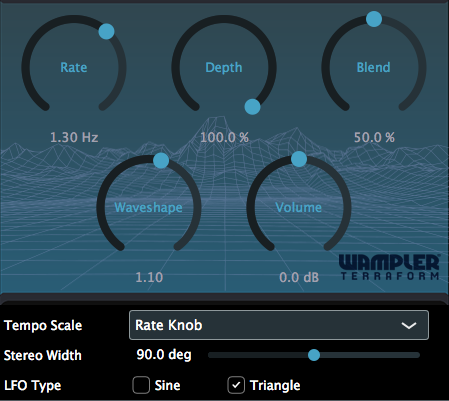The image size is (449, 401).
Task: Click the Volume knob handle
Action: point(299,159)
